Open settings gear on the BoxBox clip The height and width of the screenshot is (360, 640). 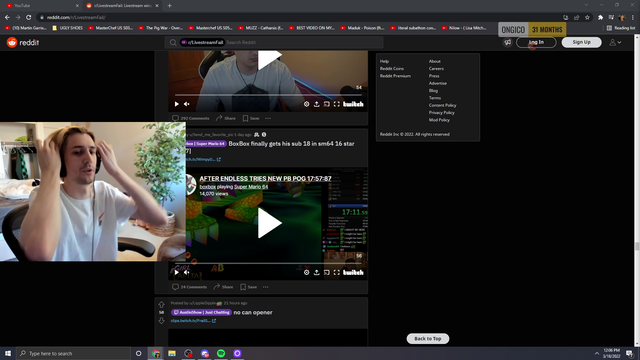pos(306,272)
